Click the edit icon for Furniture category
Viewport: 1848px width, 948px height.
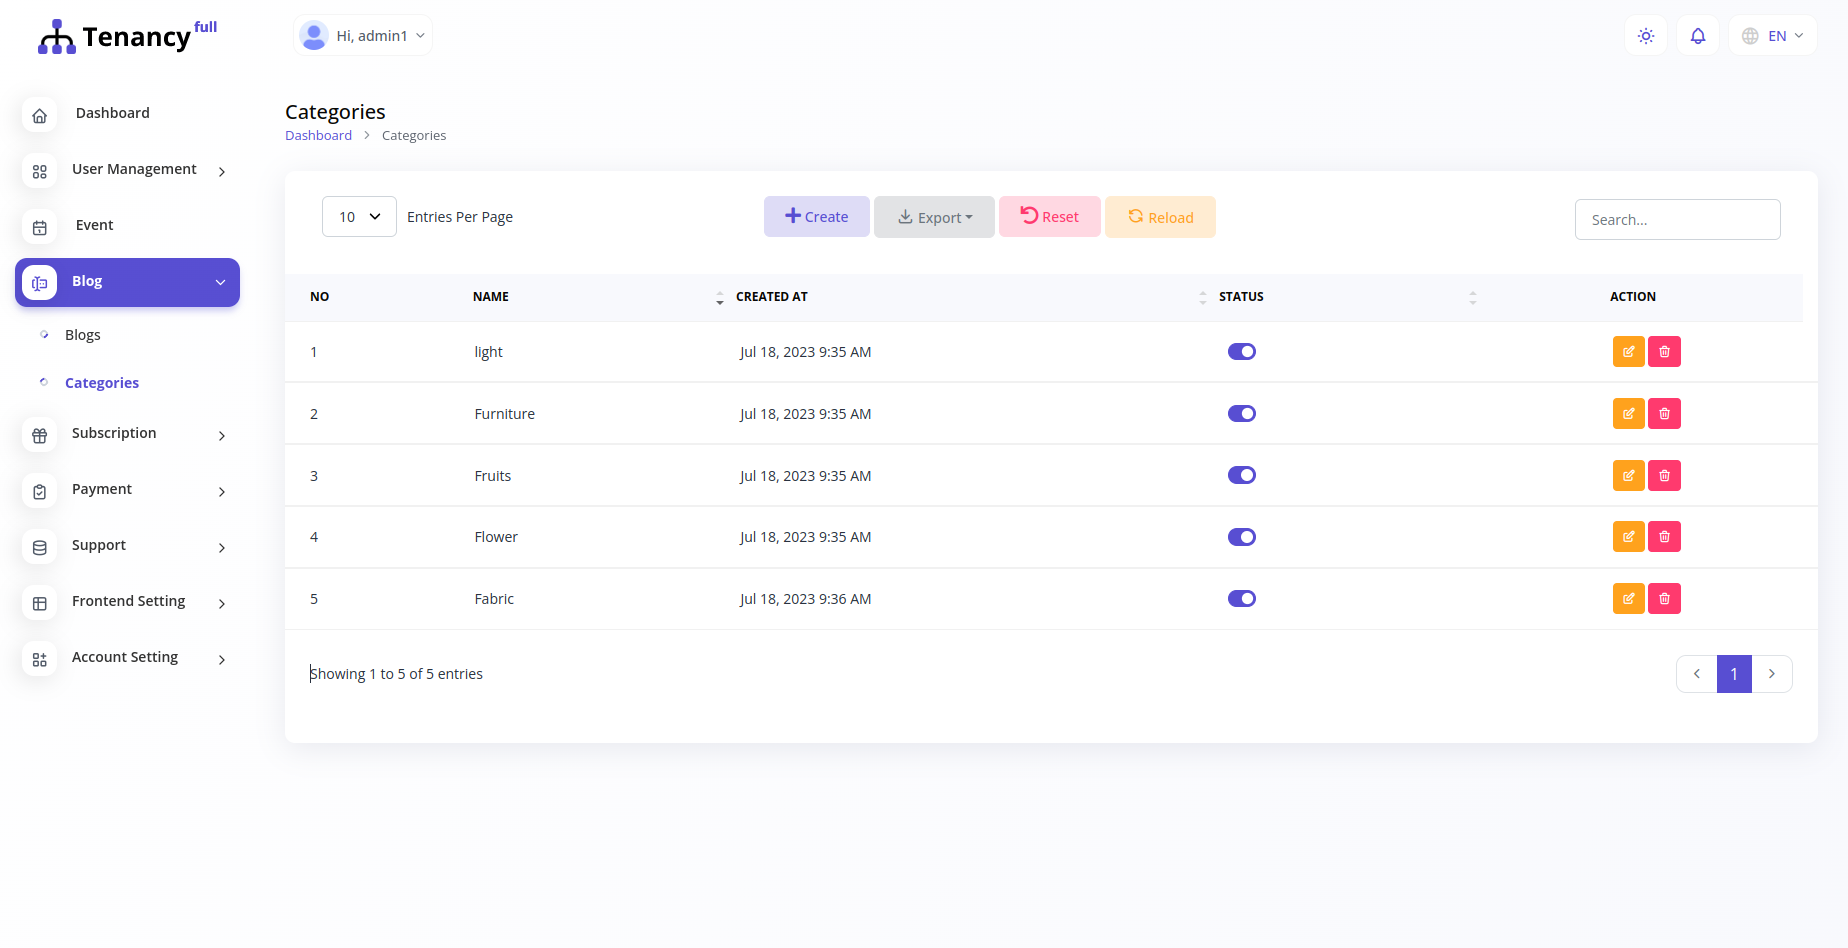coord(1628,413)
